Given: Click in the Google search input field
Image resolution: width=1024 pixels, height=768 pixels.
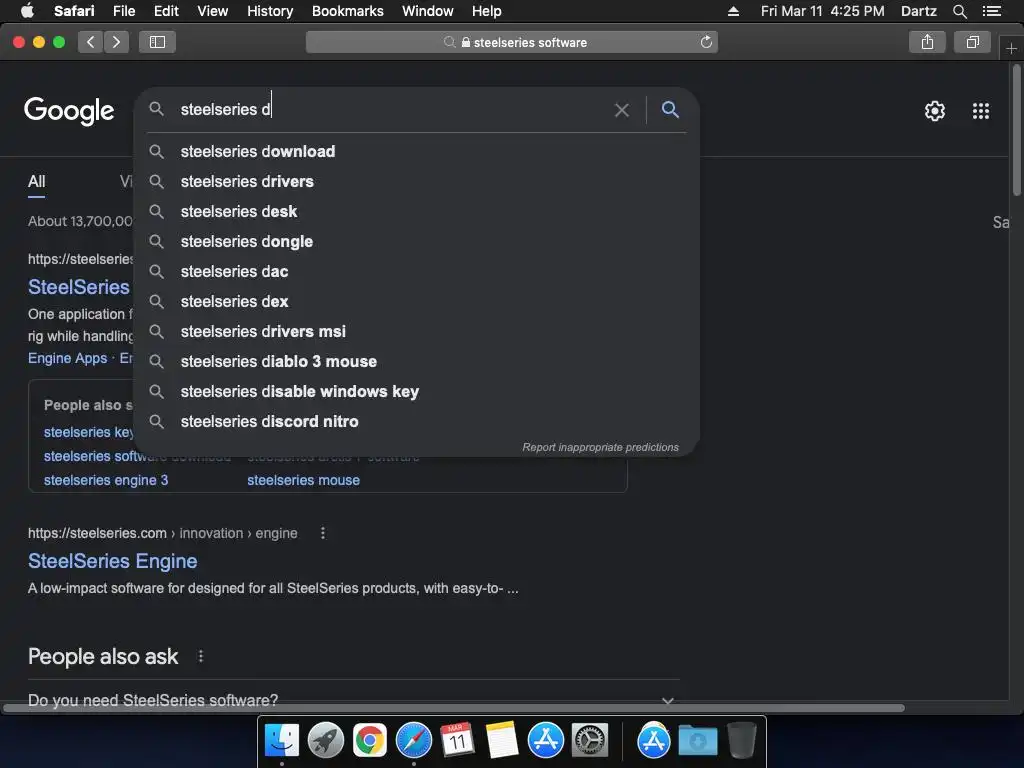Looking at the screenshot, I should coord(392,110).
